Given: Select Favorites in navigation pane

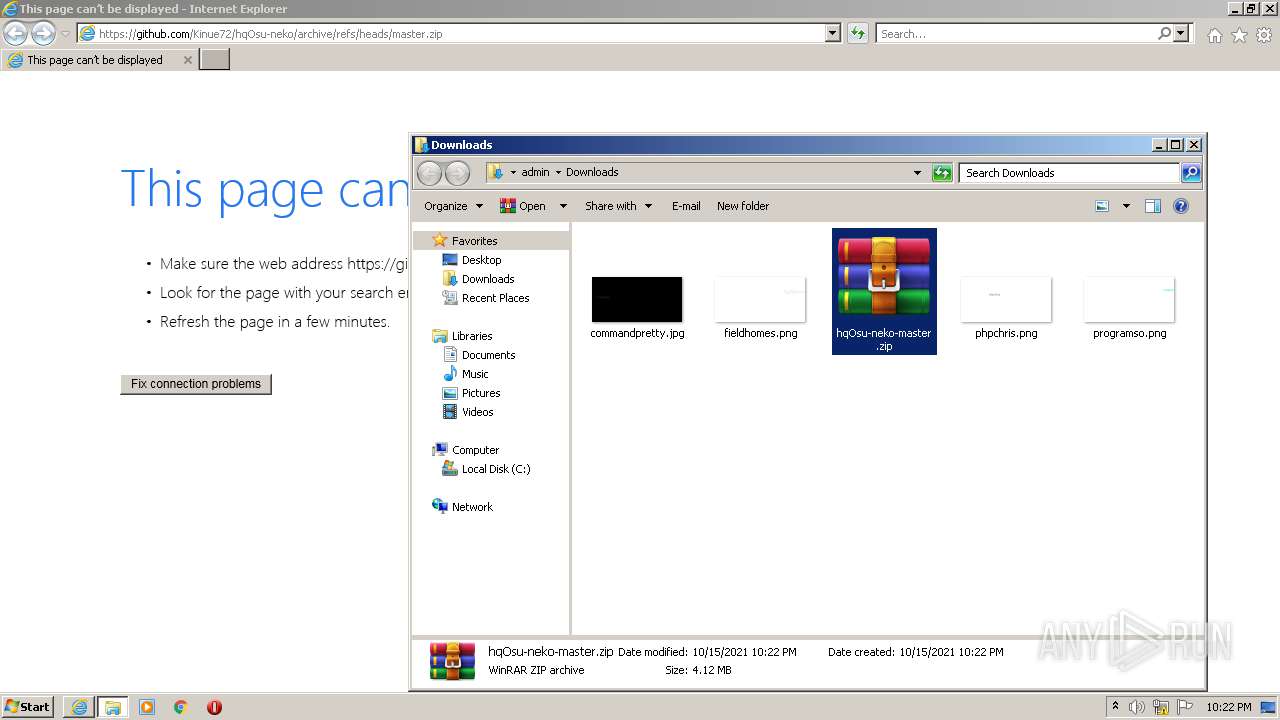Looking at the screenshot, I should point(474,241).
